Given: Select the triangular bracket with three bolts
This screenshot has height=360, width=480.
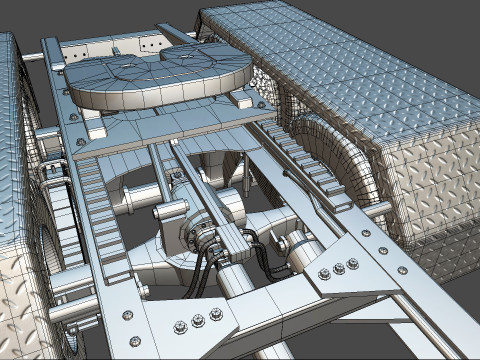Looking at the screenshot, I should pyautogui.click(x=353, y=267).
